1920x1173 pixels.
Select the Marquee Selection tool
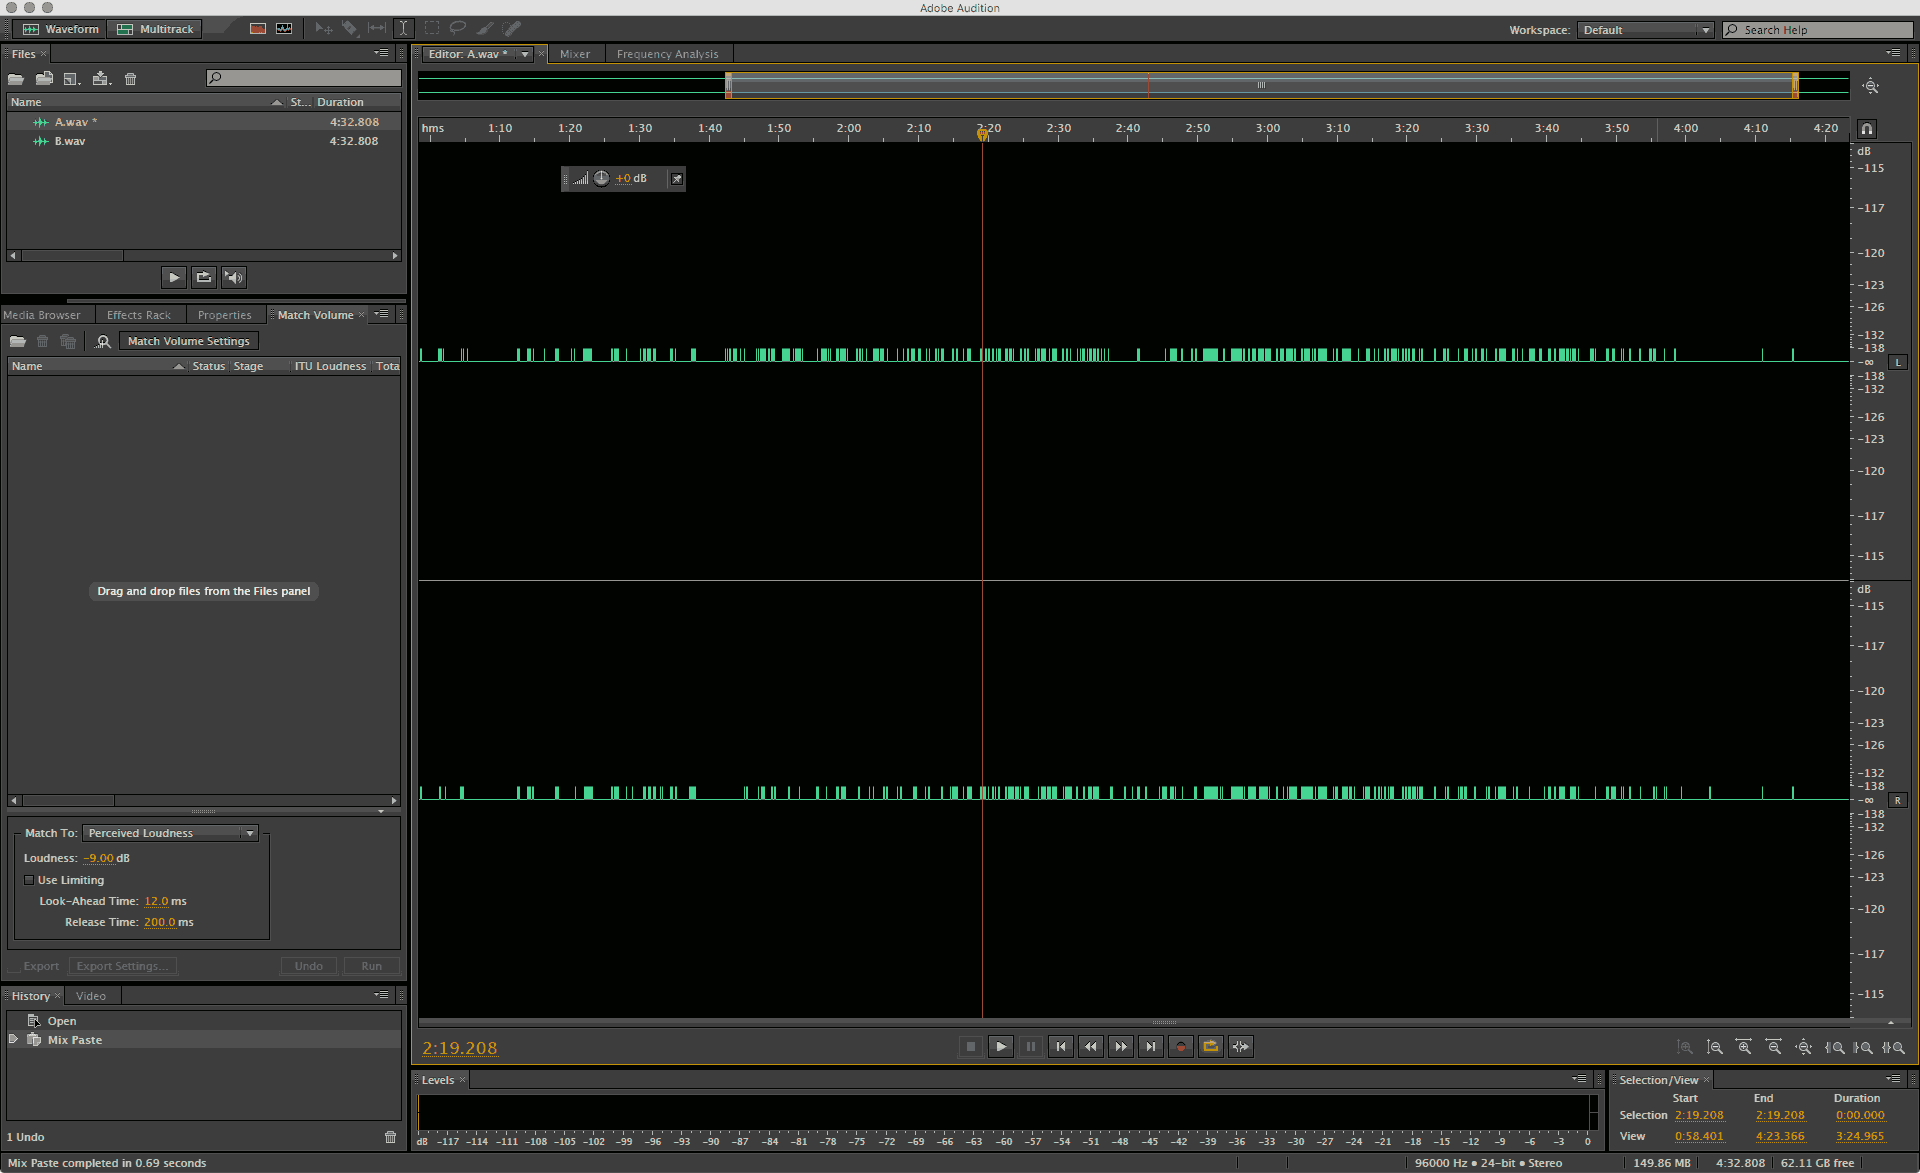point(432,29)
